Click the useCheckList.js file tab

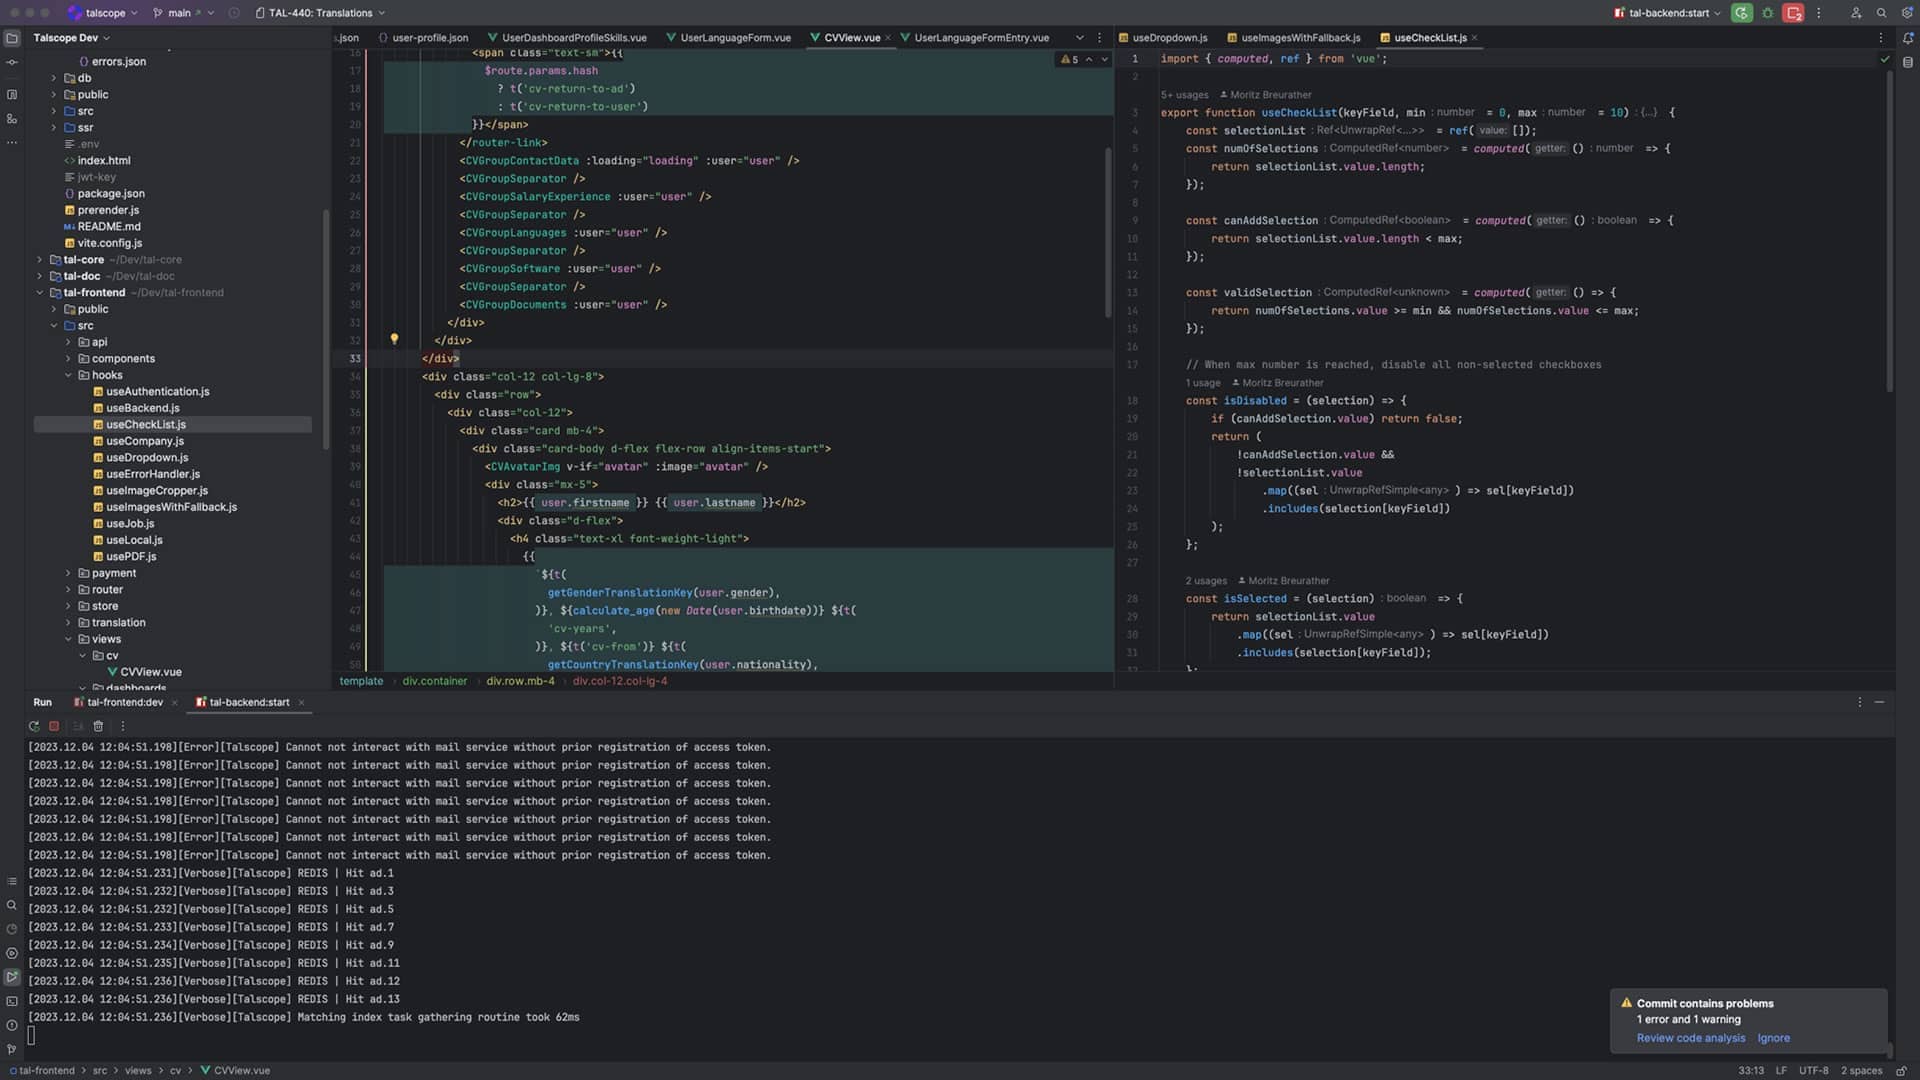1429,37
